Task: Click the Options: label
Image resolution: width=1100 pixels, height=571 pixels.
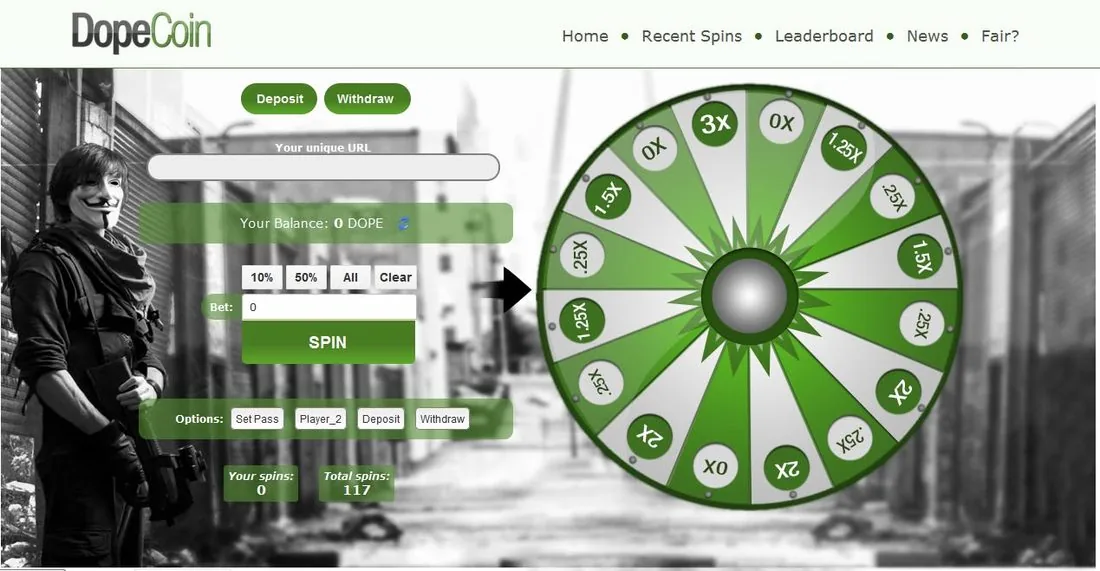Action: 199,419
